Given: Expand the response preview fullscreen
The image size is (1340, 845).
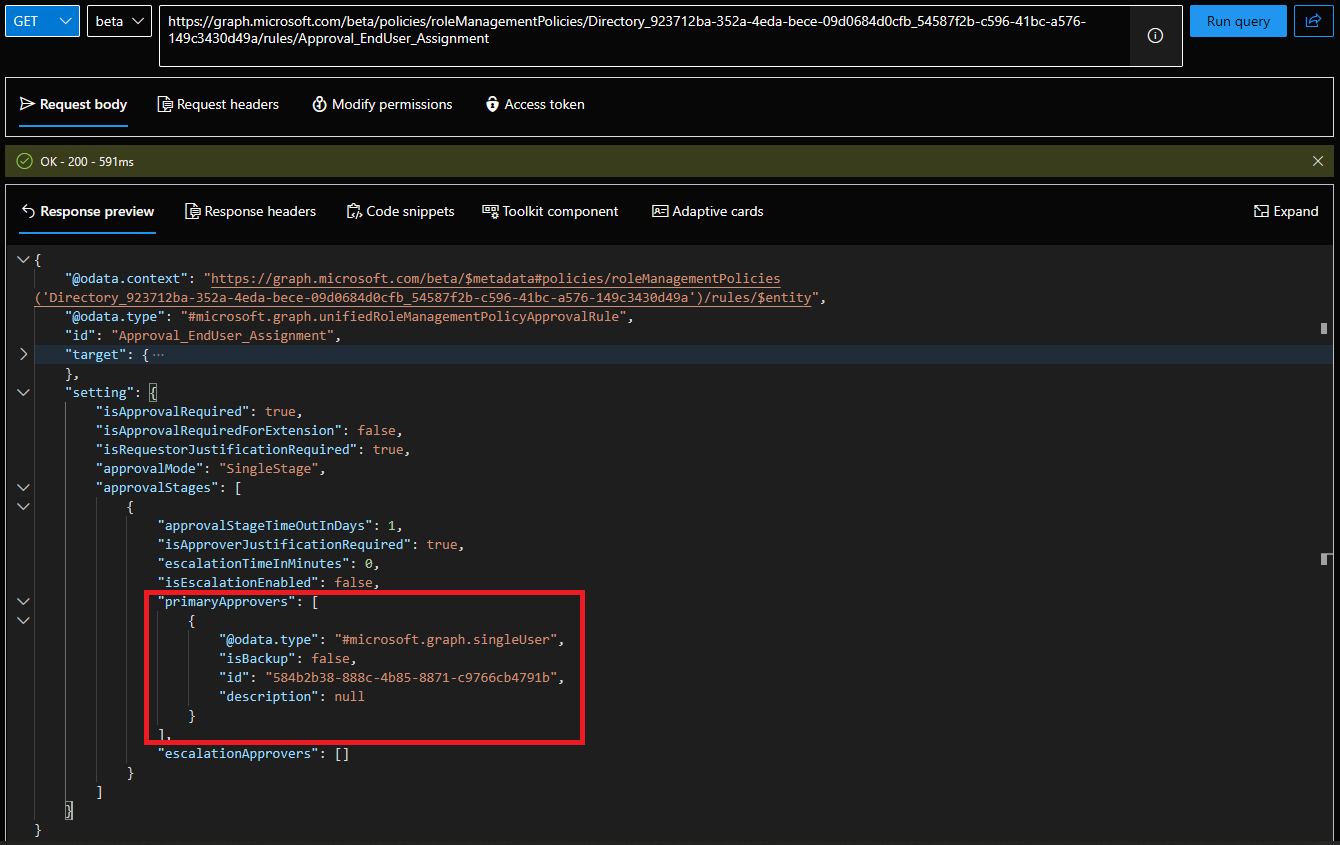Looking at the screenshot, I should pos(1285,211).
